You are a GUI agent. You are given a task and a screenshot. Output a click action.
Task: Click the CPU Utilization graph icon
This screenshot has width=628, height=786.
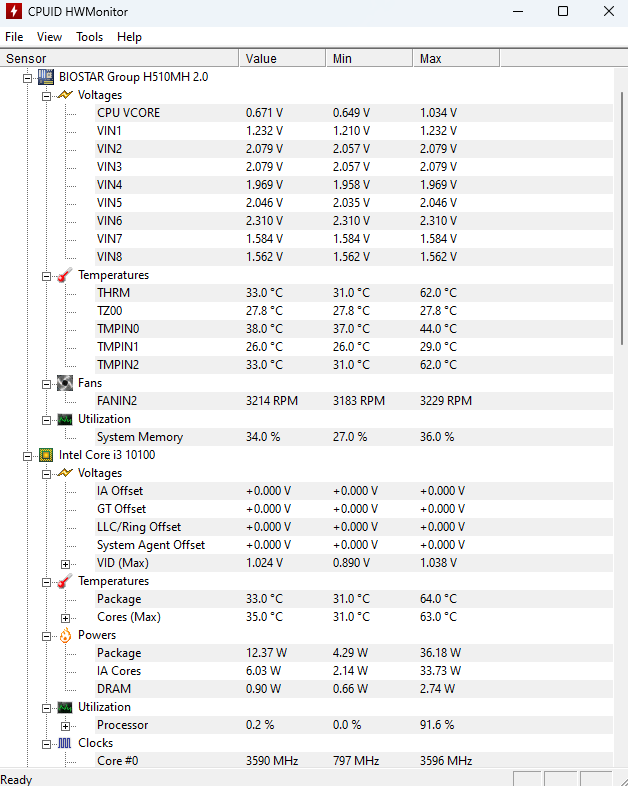65,707
